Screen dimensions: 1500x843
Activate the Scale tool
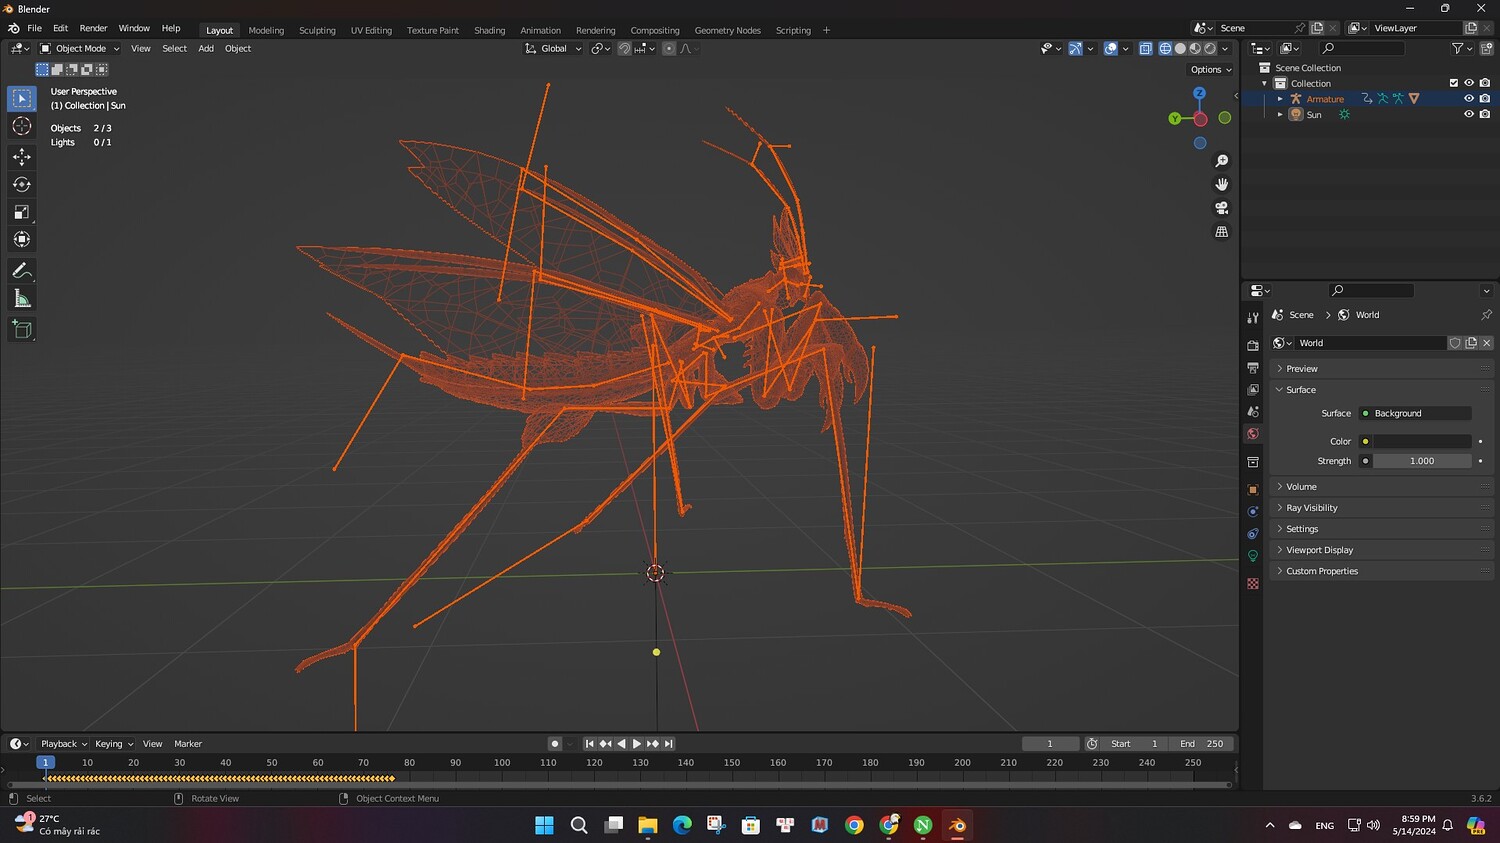[22, 212]
